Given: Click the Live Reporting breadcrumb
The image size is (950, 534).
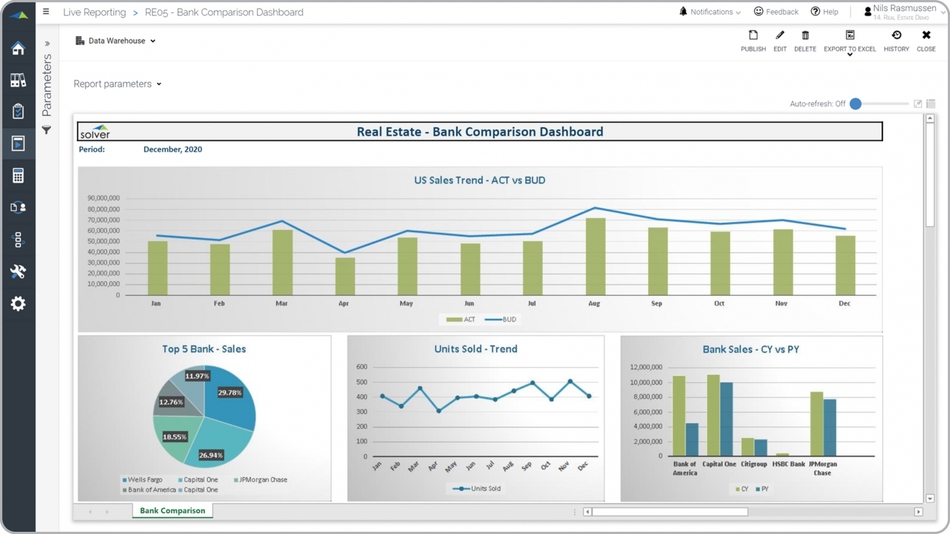Looking at the screenshot, I should coord(94,12).
